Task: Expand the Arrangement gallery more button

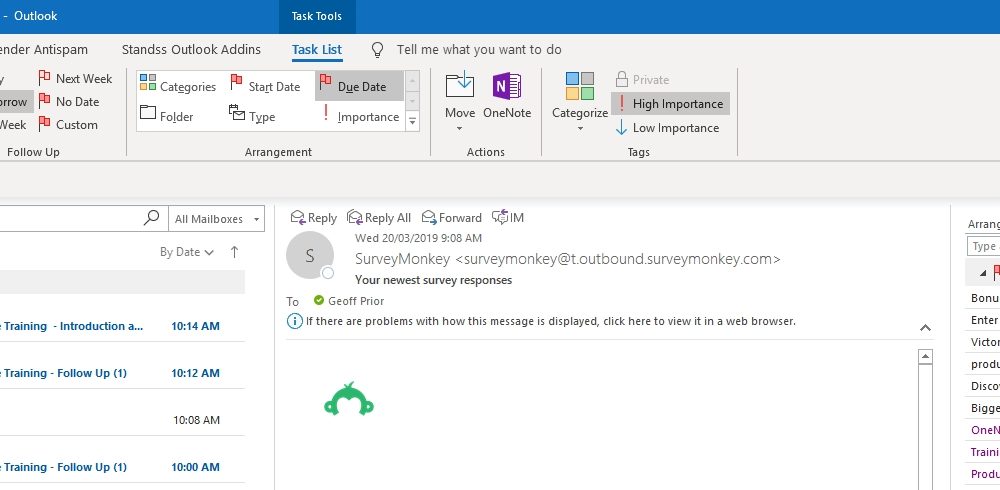Action: (x=413, y=120)
